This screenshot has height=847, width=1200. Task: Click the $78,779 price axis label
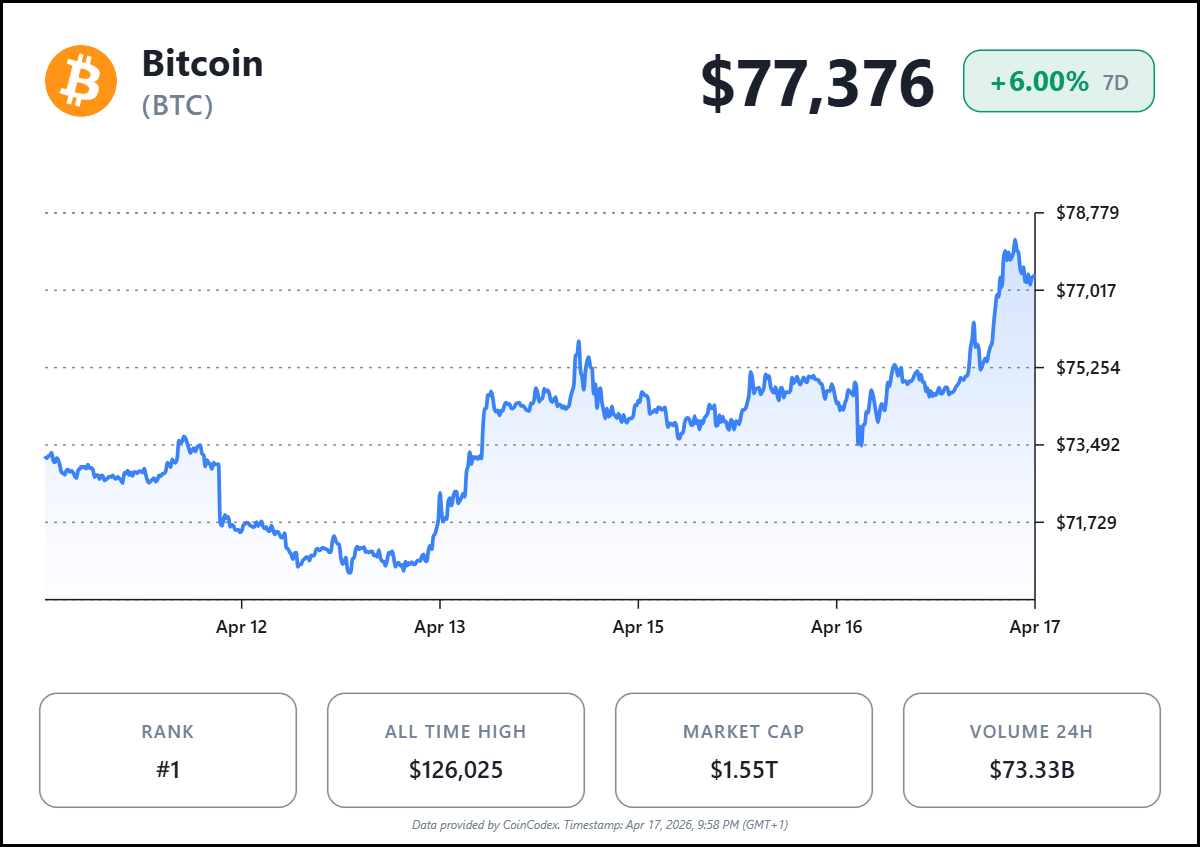[x=1087, y=213]
